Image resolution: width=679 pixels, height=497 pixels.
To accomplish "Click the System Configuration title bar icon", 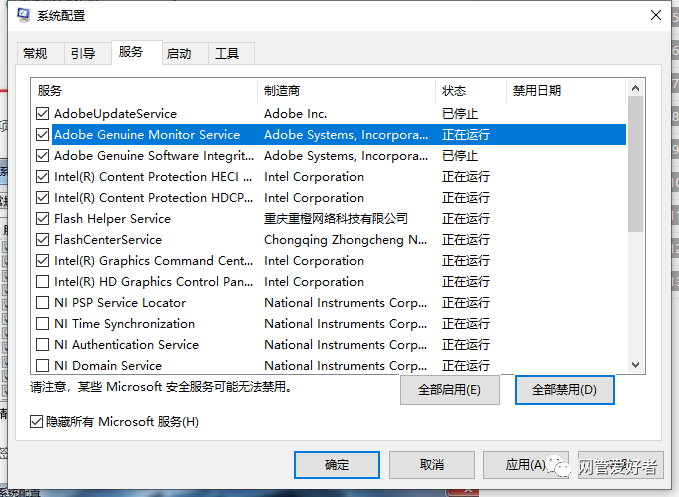I will [23, 15].
